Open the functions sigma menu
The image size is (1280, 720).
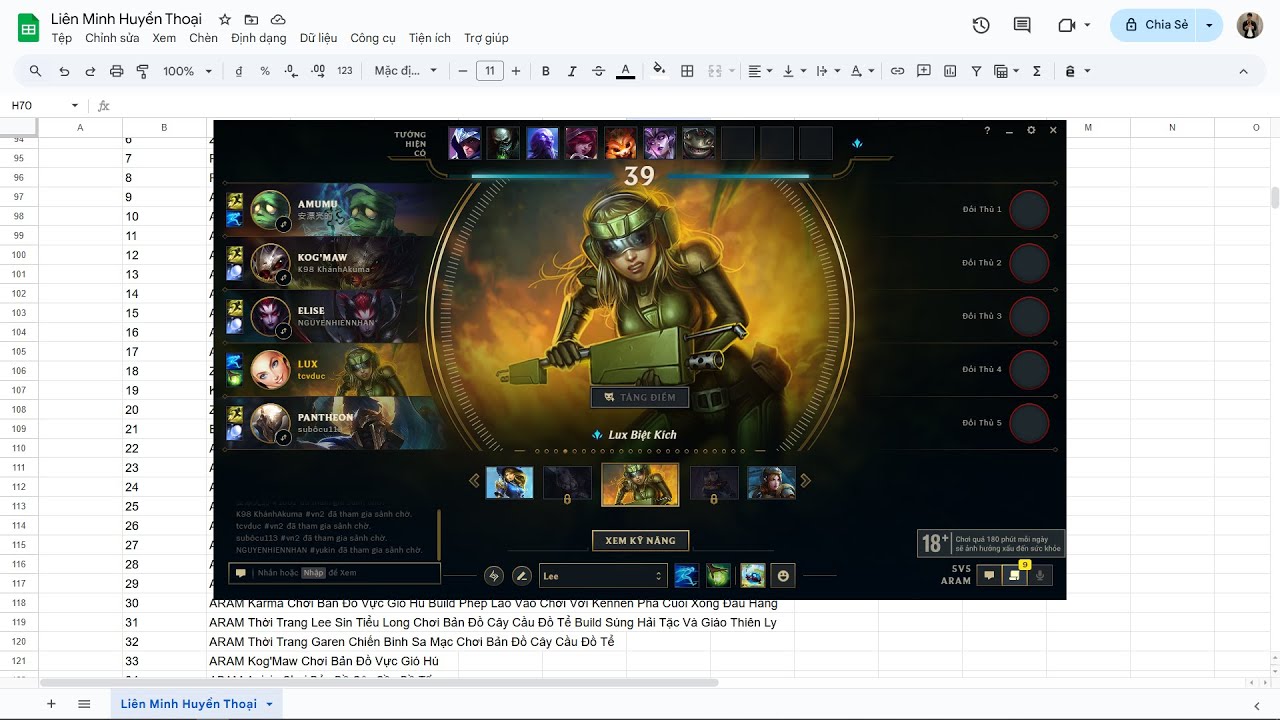tap(1037, 71)
